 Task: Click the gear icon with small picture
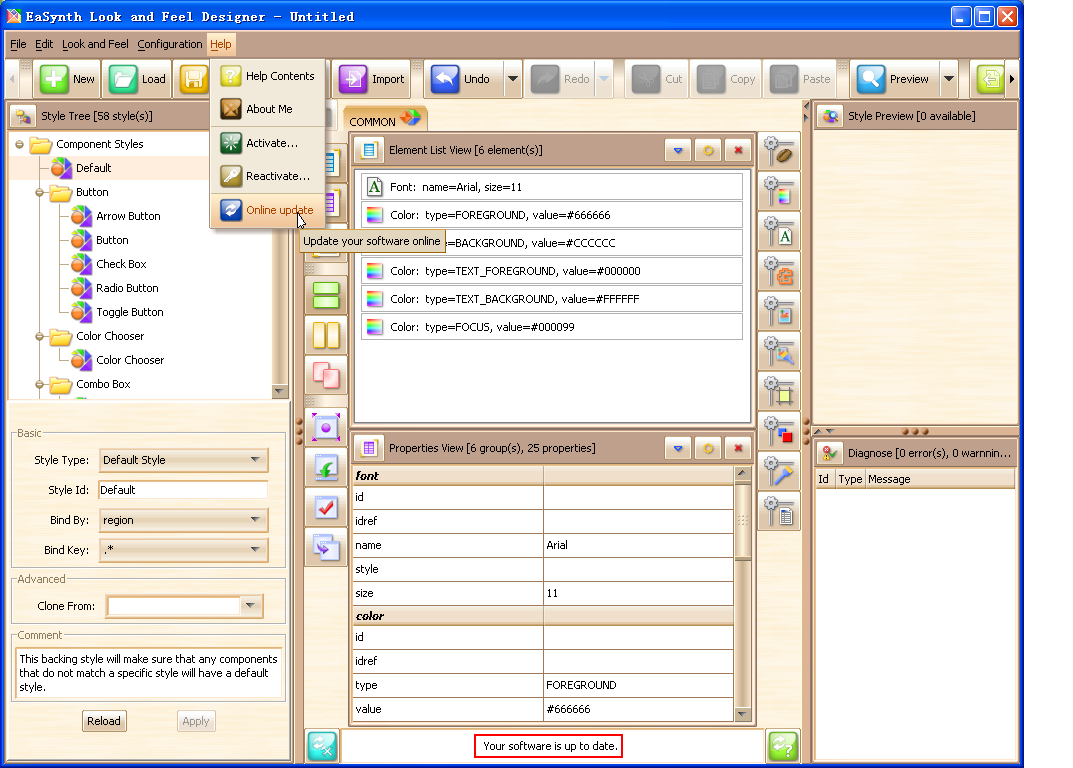[x=779, y=311]
